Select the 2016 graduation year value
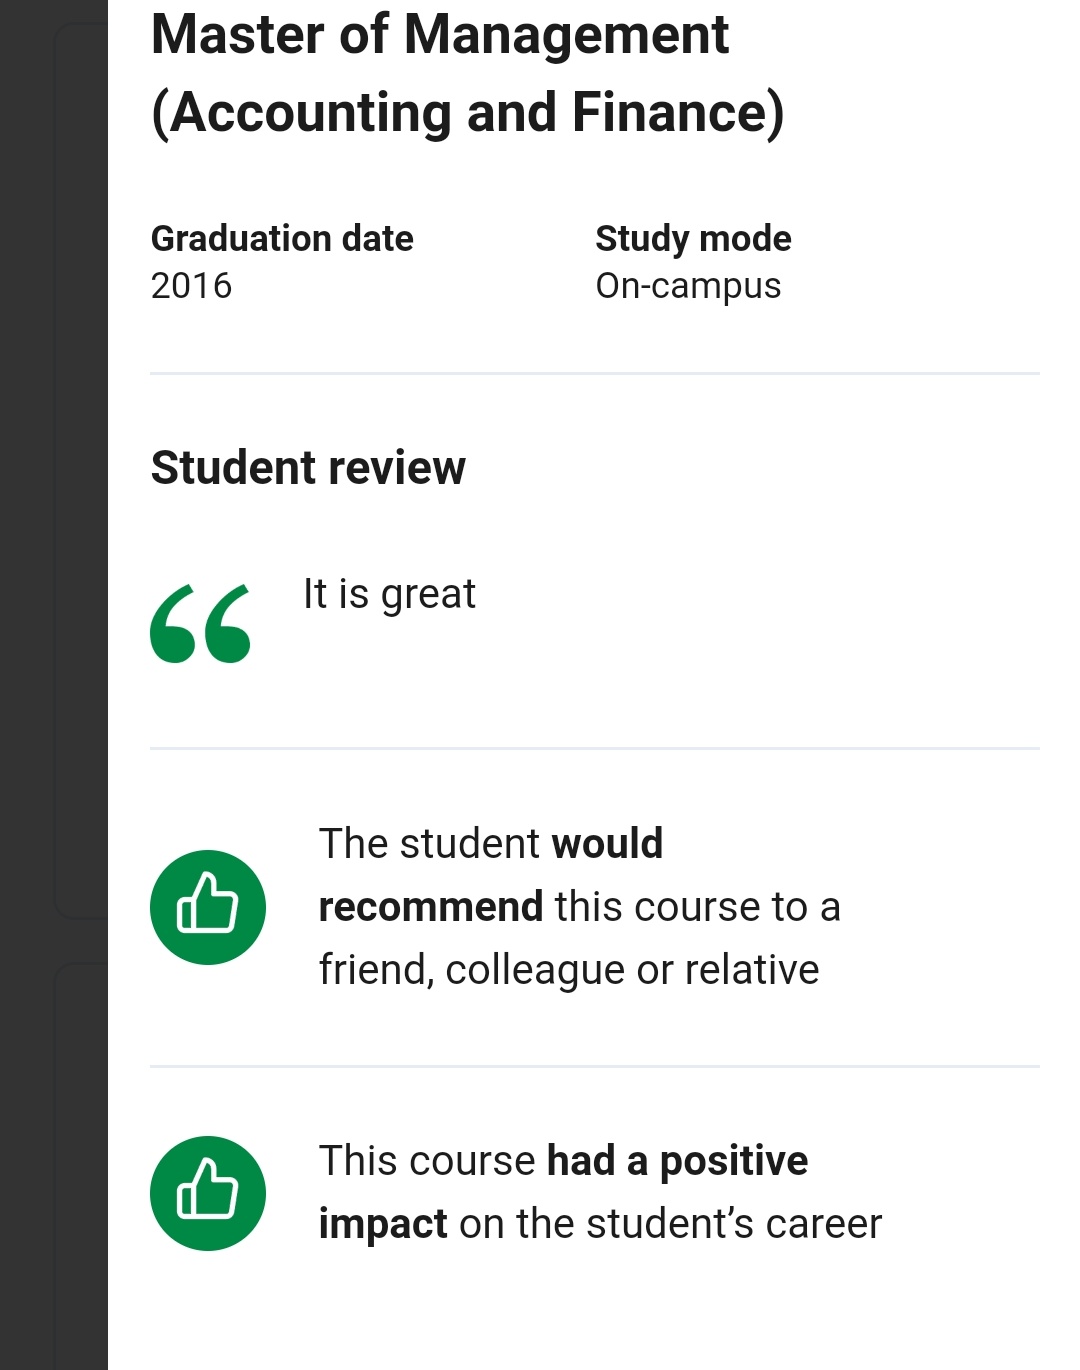This screenshot has height=1370, width=1080. click(x=191, y=286)
